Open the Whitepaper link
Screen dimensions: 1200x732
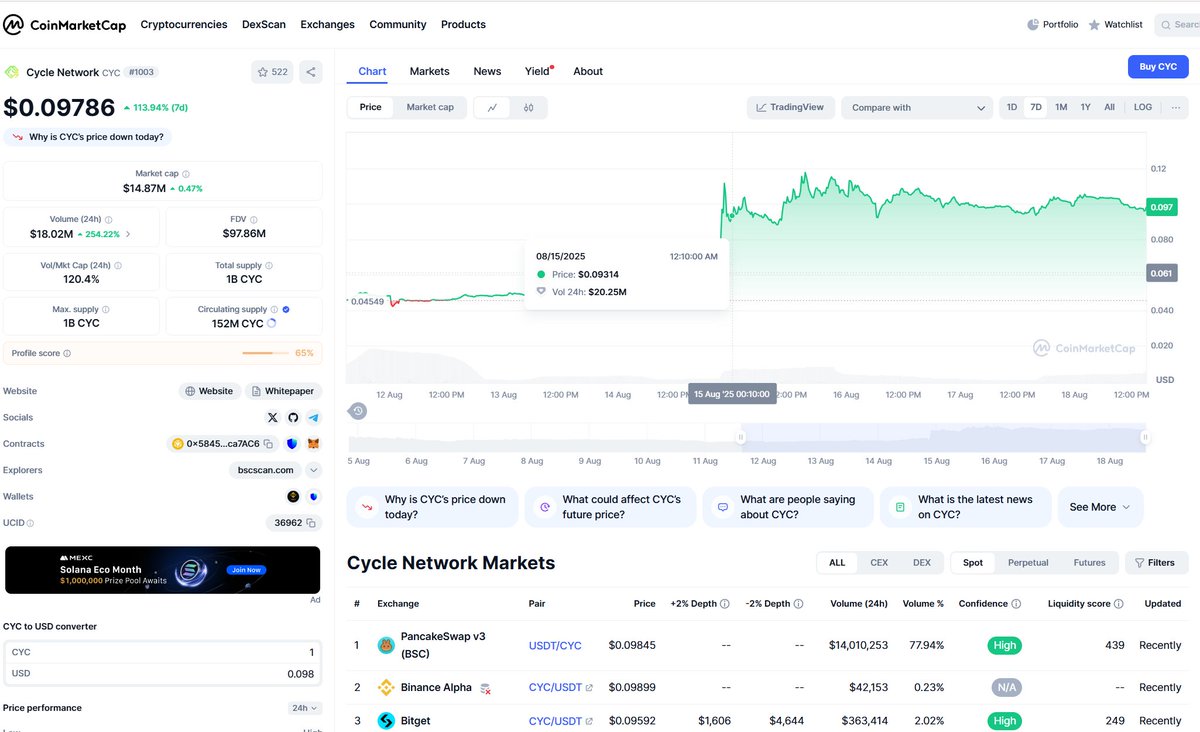pos(283,391)
